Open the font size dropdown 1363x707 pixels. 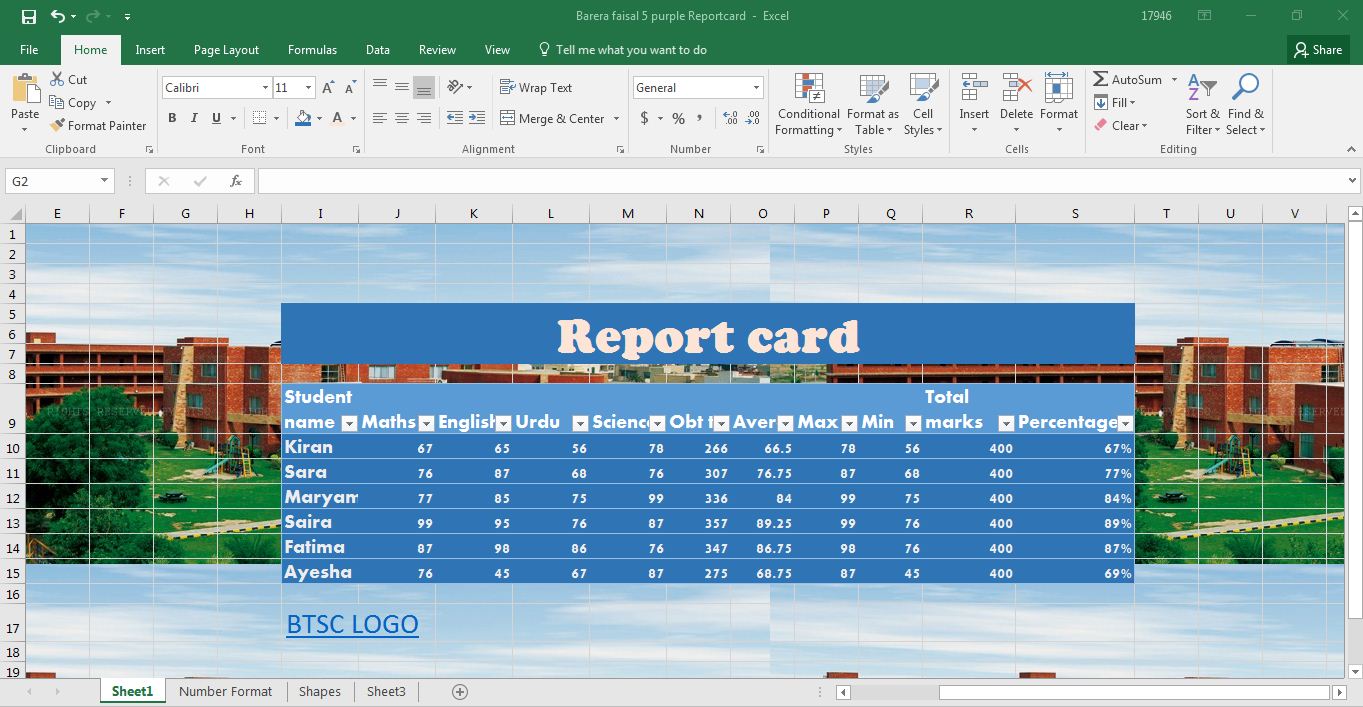307,87
